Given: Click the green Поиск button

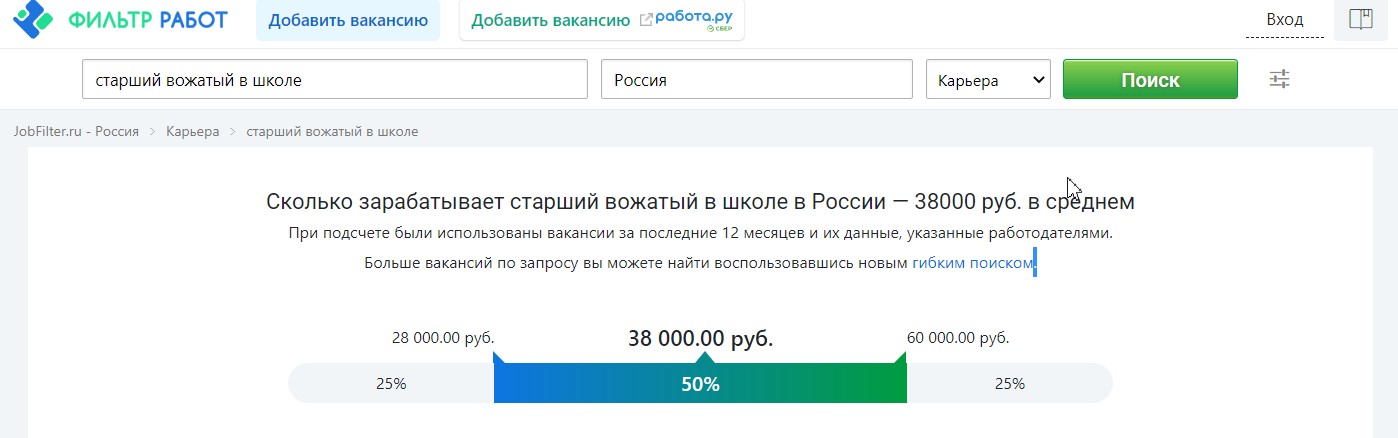Looking at the screenshot, I should tap(1150, 80).
